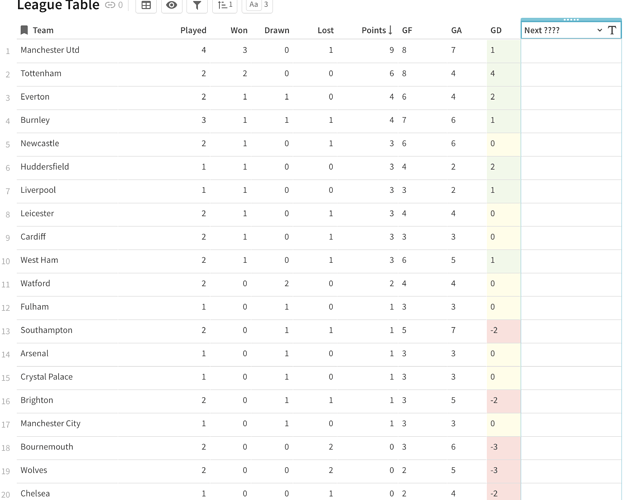Click the descending sort arrow on Points
Image resolution: width=625 pixels, height=500 pixels.
390,30
